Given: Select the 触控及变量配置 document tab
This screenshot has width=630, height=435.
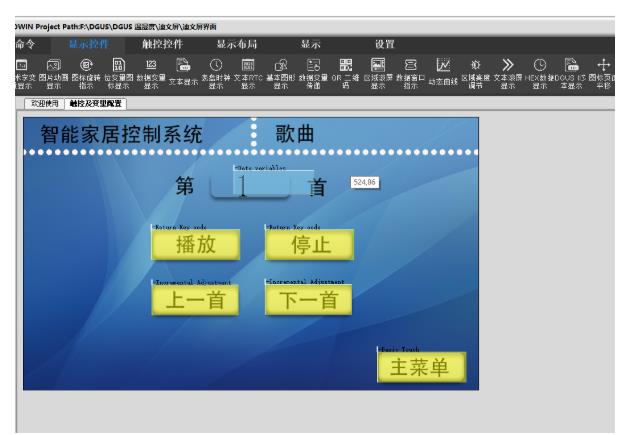Looking at the screenshot, I should [96, 104].
